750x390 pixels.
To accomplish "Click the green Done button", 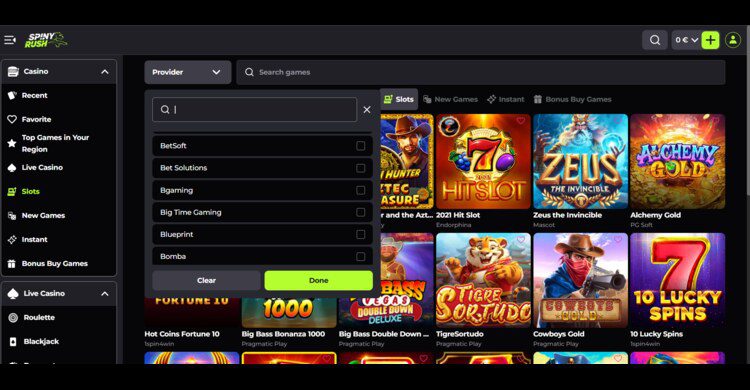I will [319, 280].
